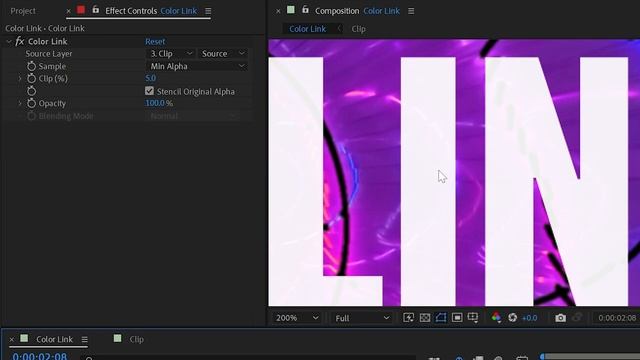Toggle Stencil Original Alpha checkbox
The height and width of the screenshot is (360, 640).
coord(149,91)
